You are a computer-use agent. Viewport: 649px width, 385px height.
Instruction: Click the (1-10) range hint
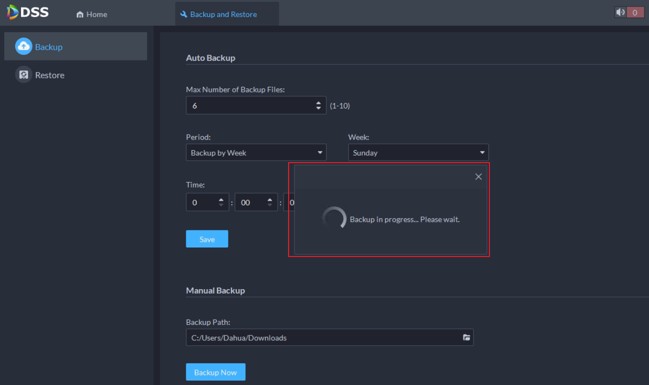pos(340,106)
